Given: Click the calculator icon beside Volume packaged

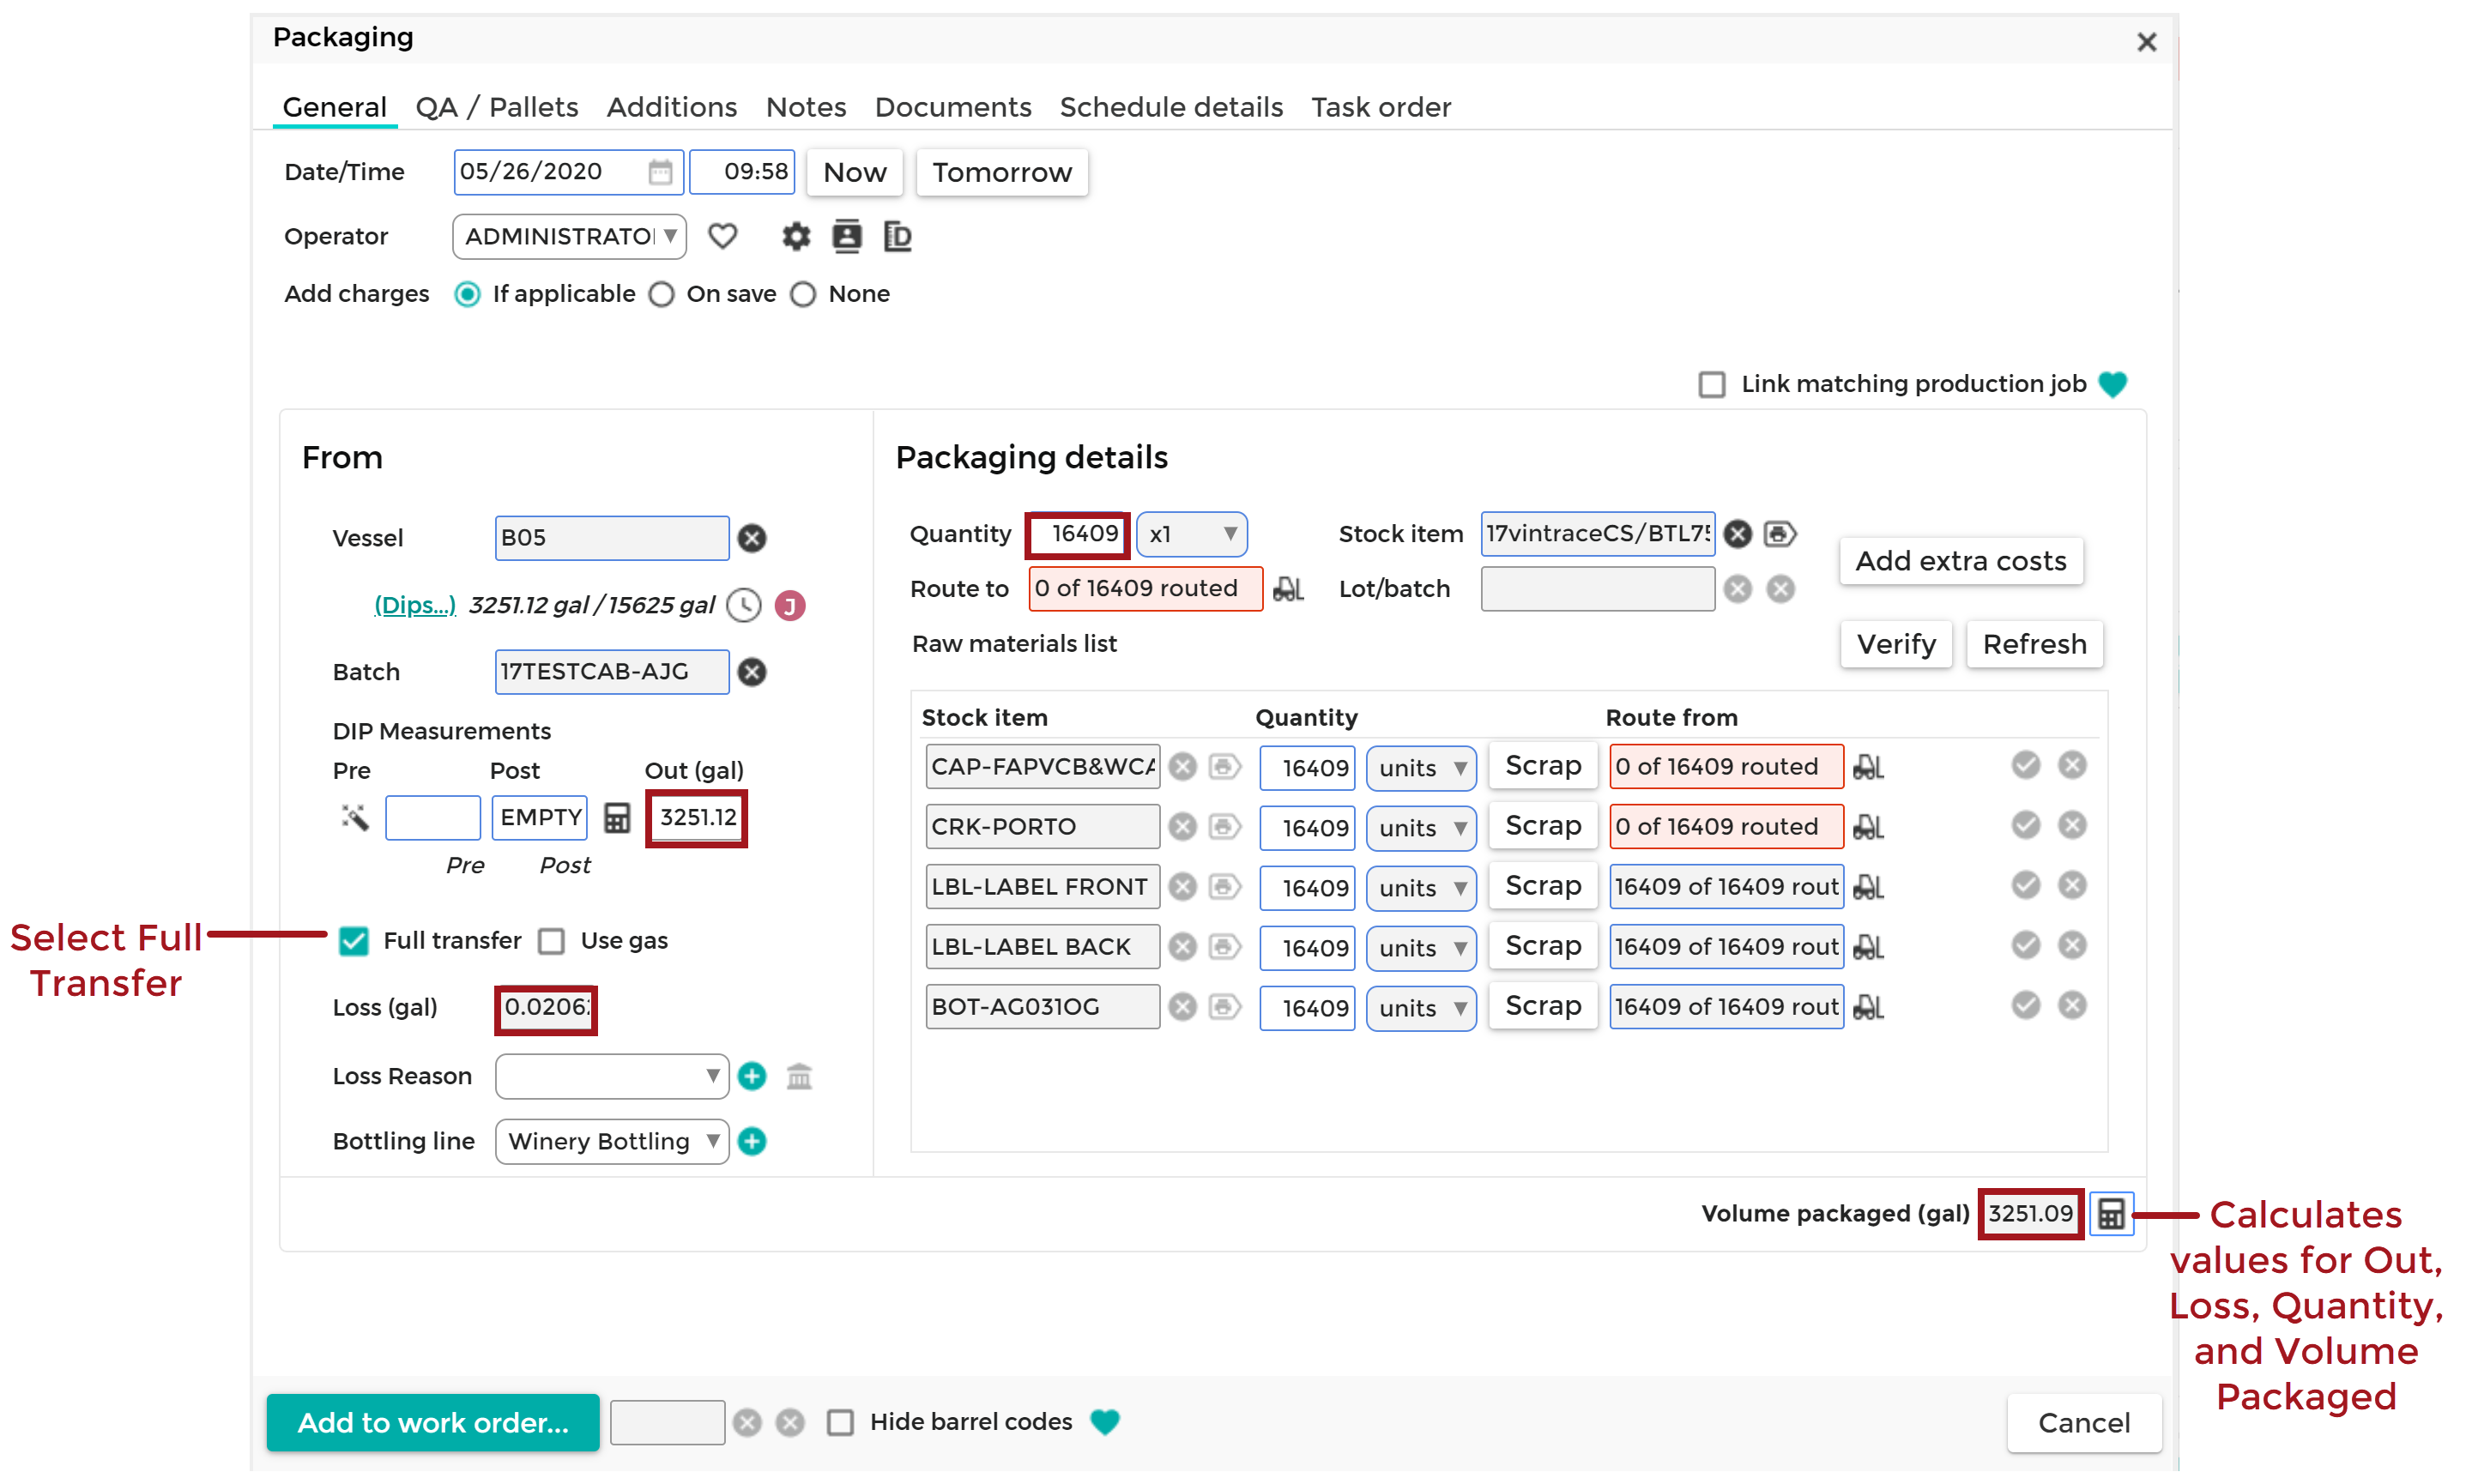Looking at the screenshot, I should click(2110, 1213).
